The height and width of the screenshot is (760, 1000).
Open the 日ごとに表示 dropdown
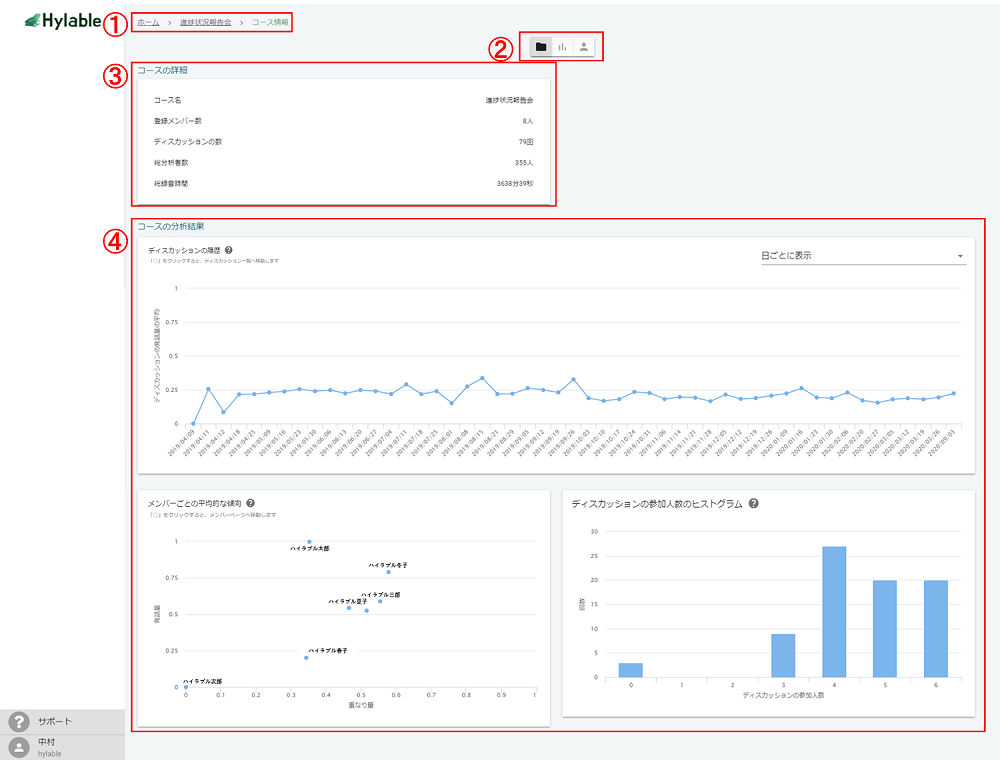pyautogui.click(x=860, y=256)
